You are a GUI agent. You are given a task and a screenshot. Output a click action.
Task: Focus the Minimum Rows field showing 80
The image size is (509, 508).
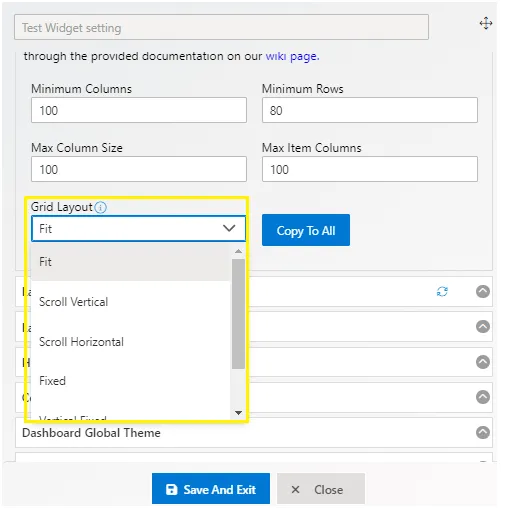click(x=370, y=110)
